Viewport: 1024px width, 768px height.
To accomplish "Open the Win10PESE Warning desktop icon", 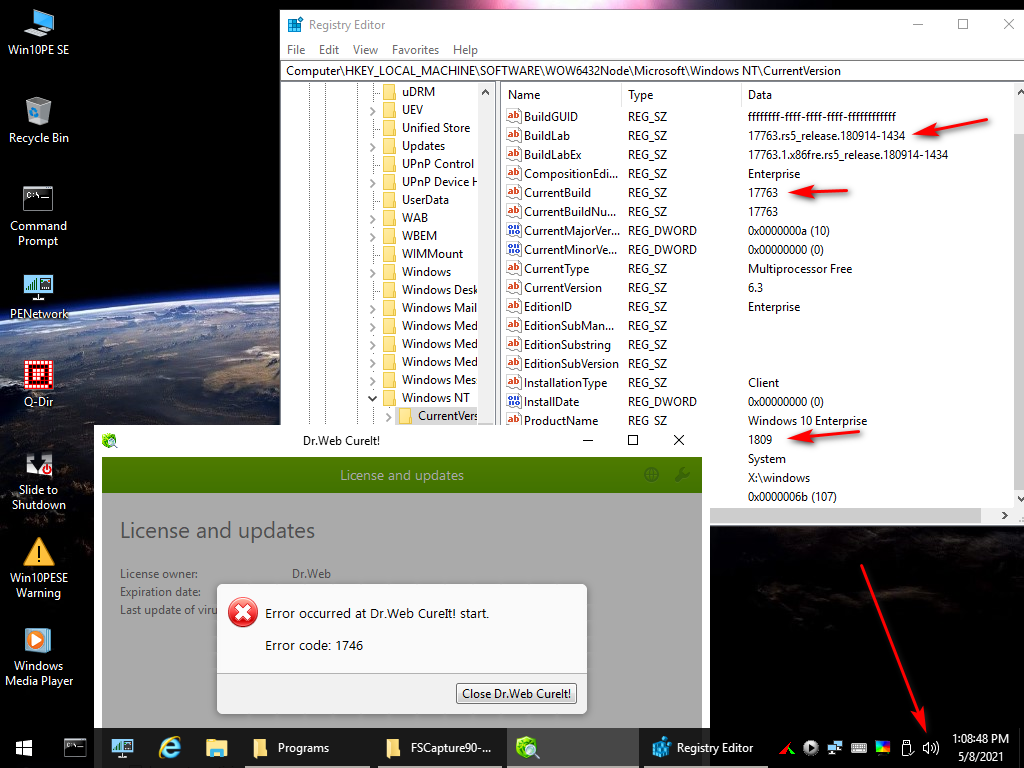I will pyautogui.click(x=39, y=568).
